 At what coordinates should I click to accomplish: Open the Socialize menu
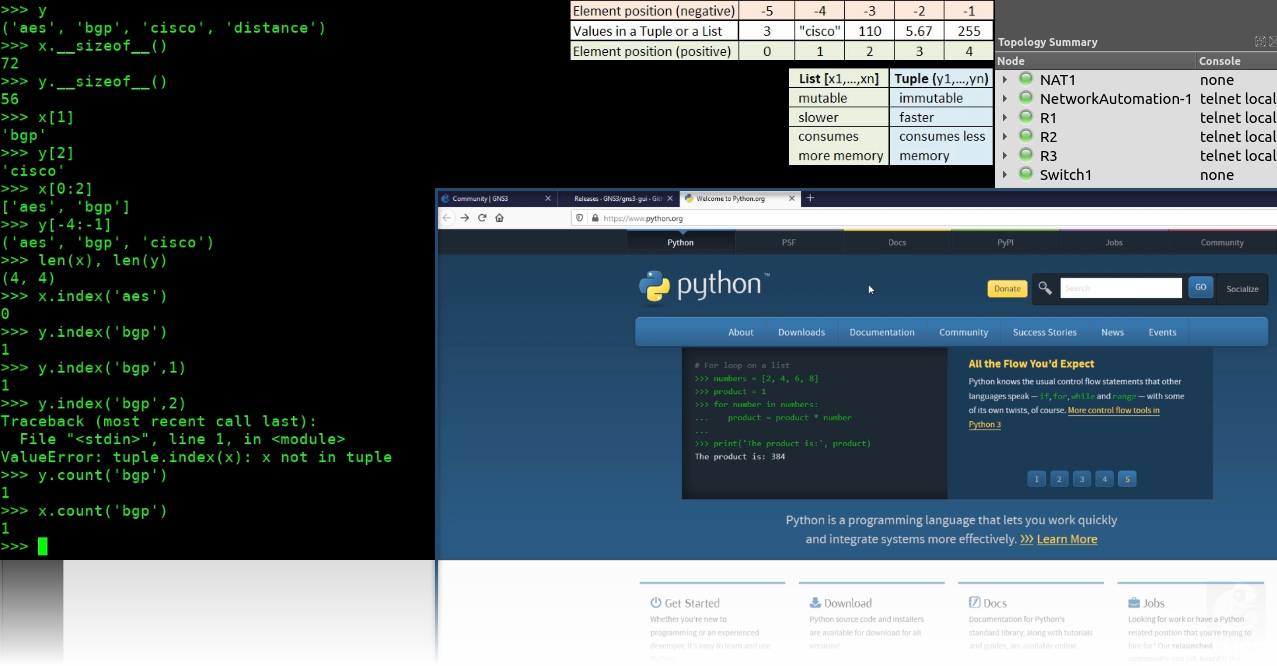[1242, 288]
